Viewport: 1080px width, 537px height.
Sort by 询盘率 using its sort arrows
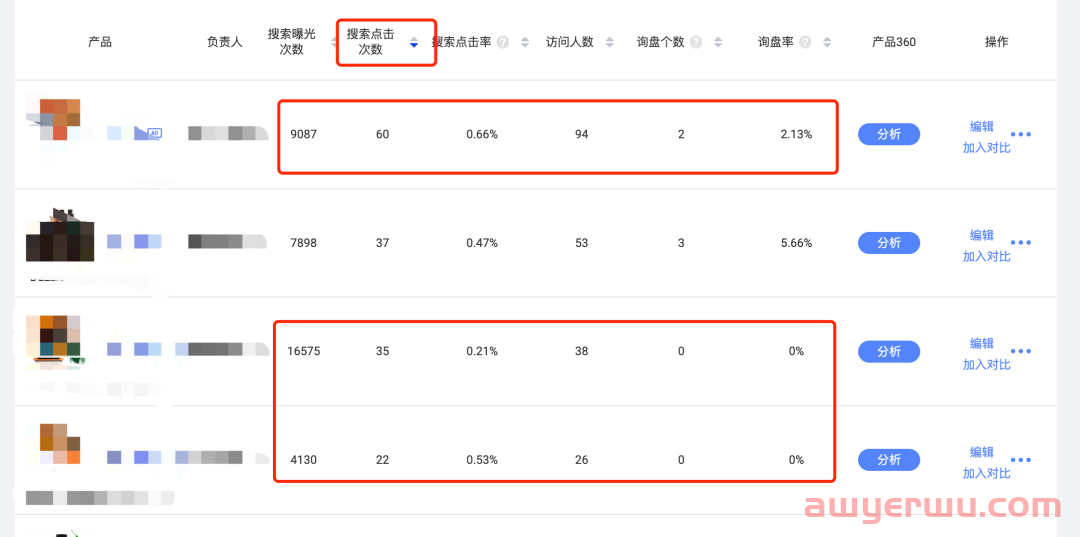pyautogui.click(x=826, y=42)
